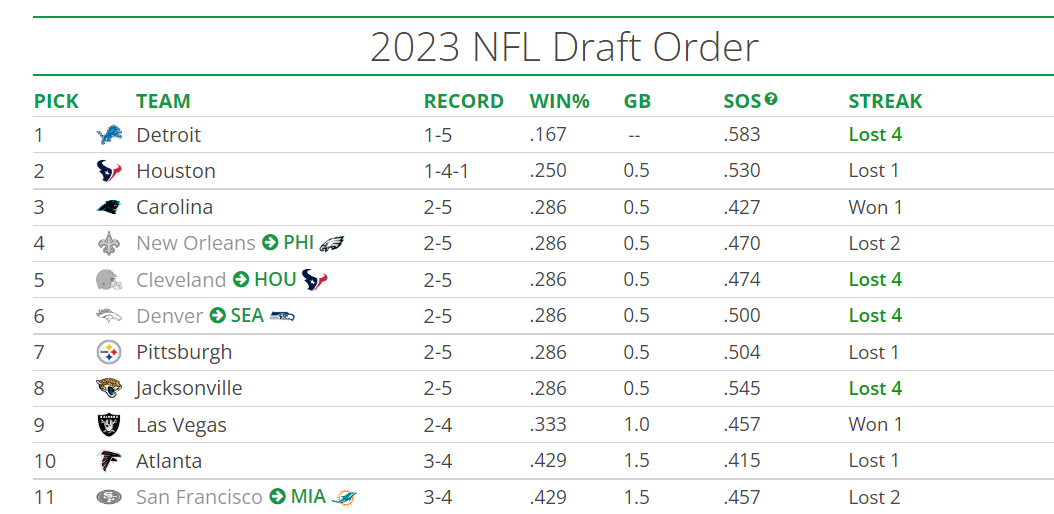
Task: Click the Las Vegas Raiders logo icon
Action: coord(108,424)
